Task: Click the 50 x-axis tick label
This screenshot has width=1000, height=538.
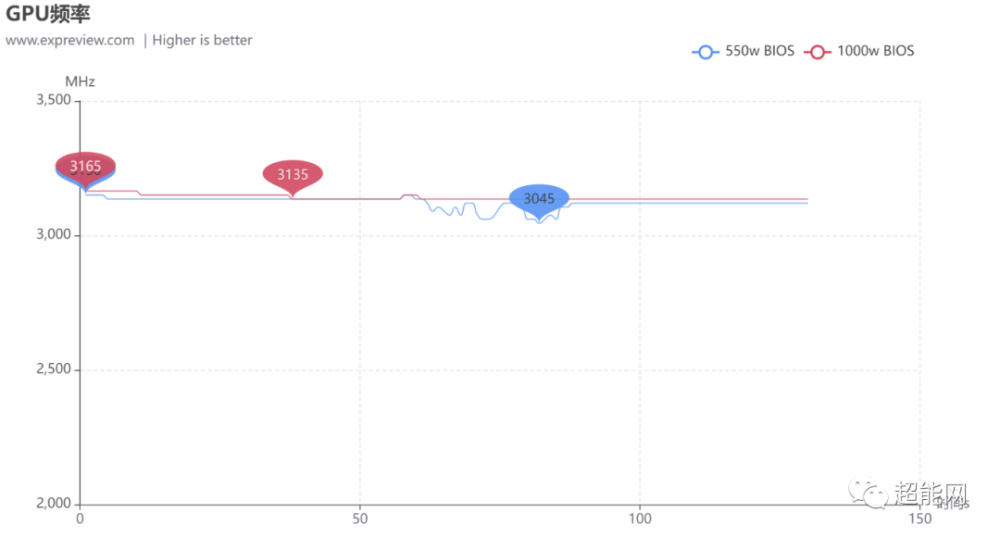Action: (x=360, y=519)
